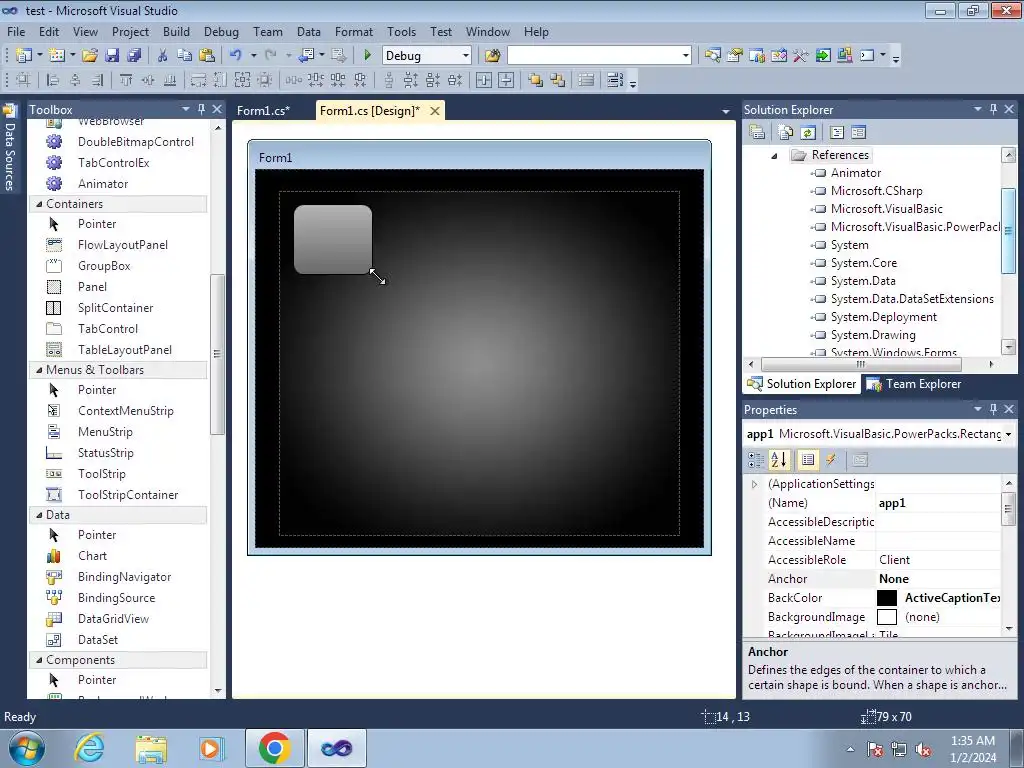Click the Copy icon in the toolbar
Viewport: 1024px width, 768px height.
pyautogui.click(x=185, y=56)
